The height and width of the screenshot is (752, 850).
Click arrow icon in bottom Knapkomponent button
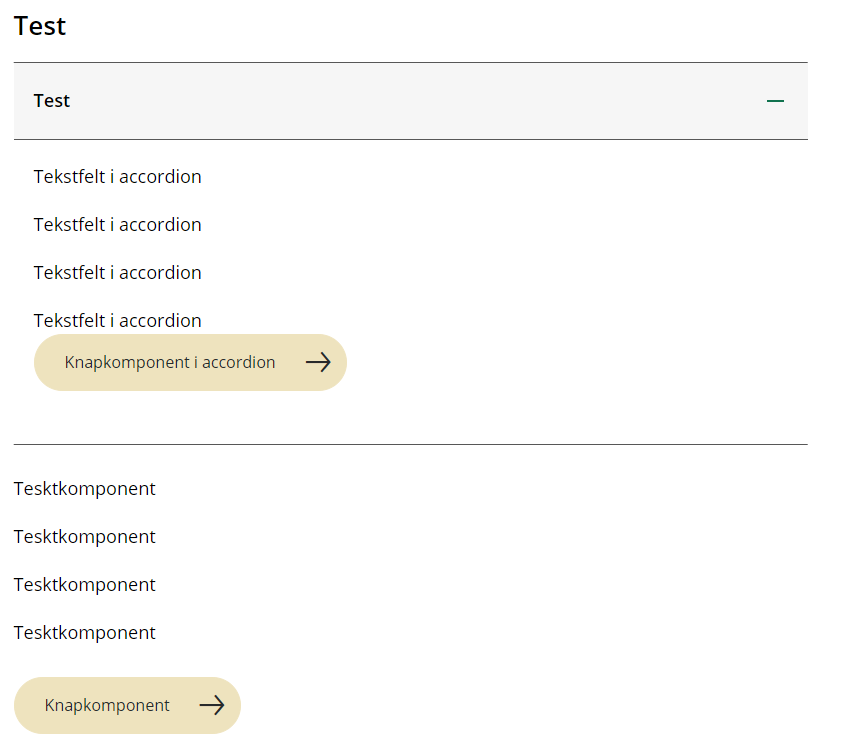coord(212,705)
